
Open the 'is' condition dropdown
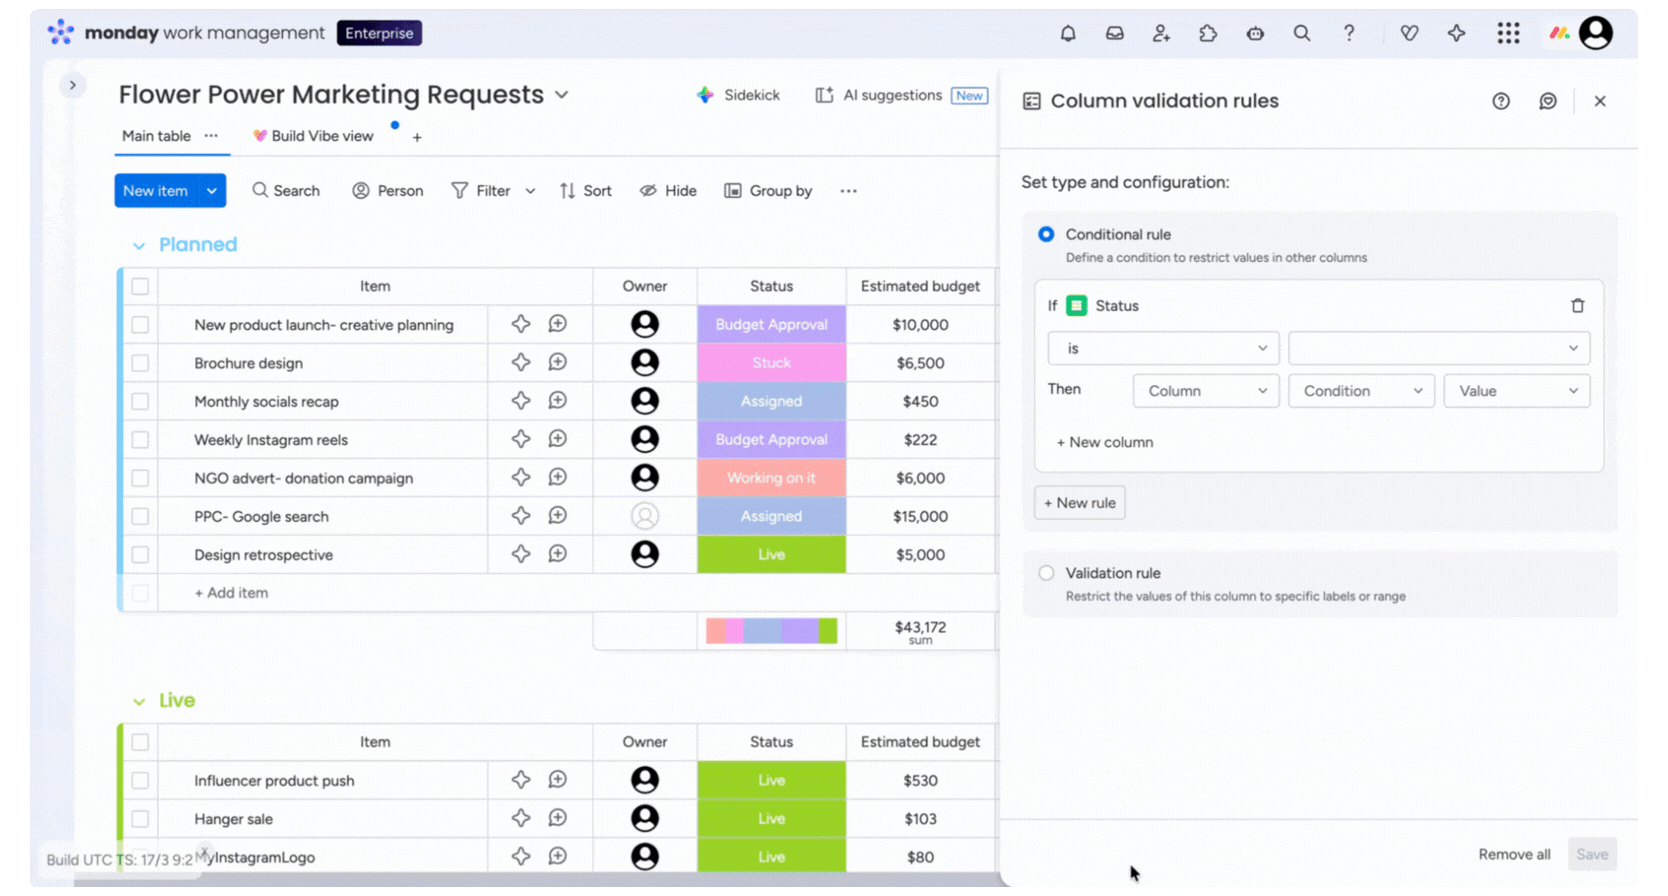1162,349
